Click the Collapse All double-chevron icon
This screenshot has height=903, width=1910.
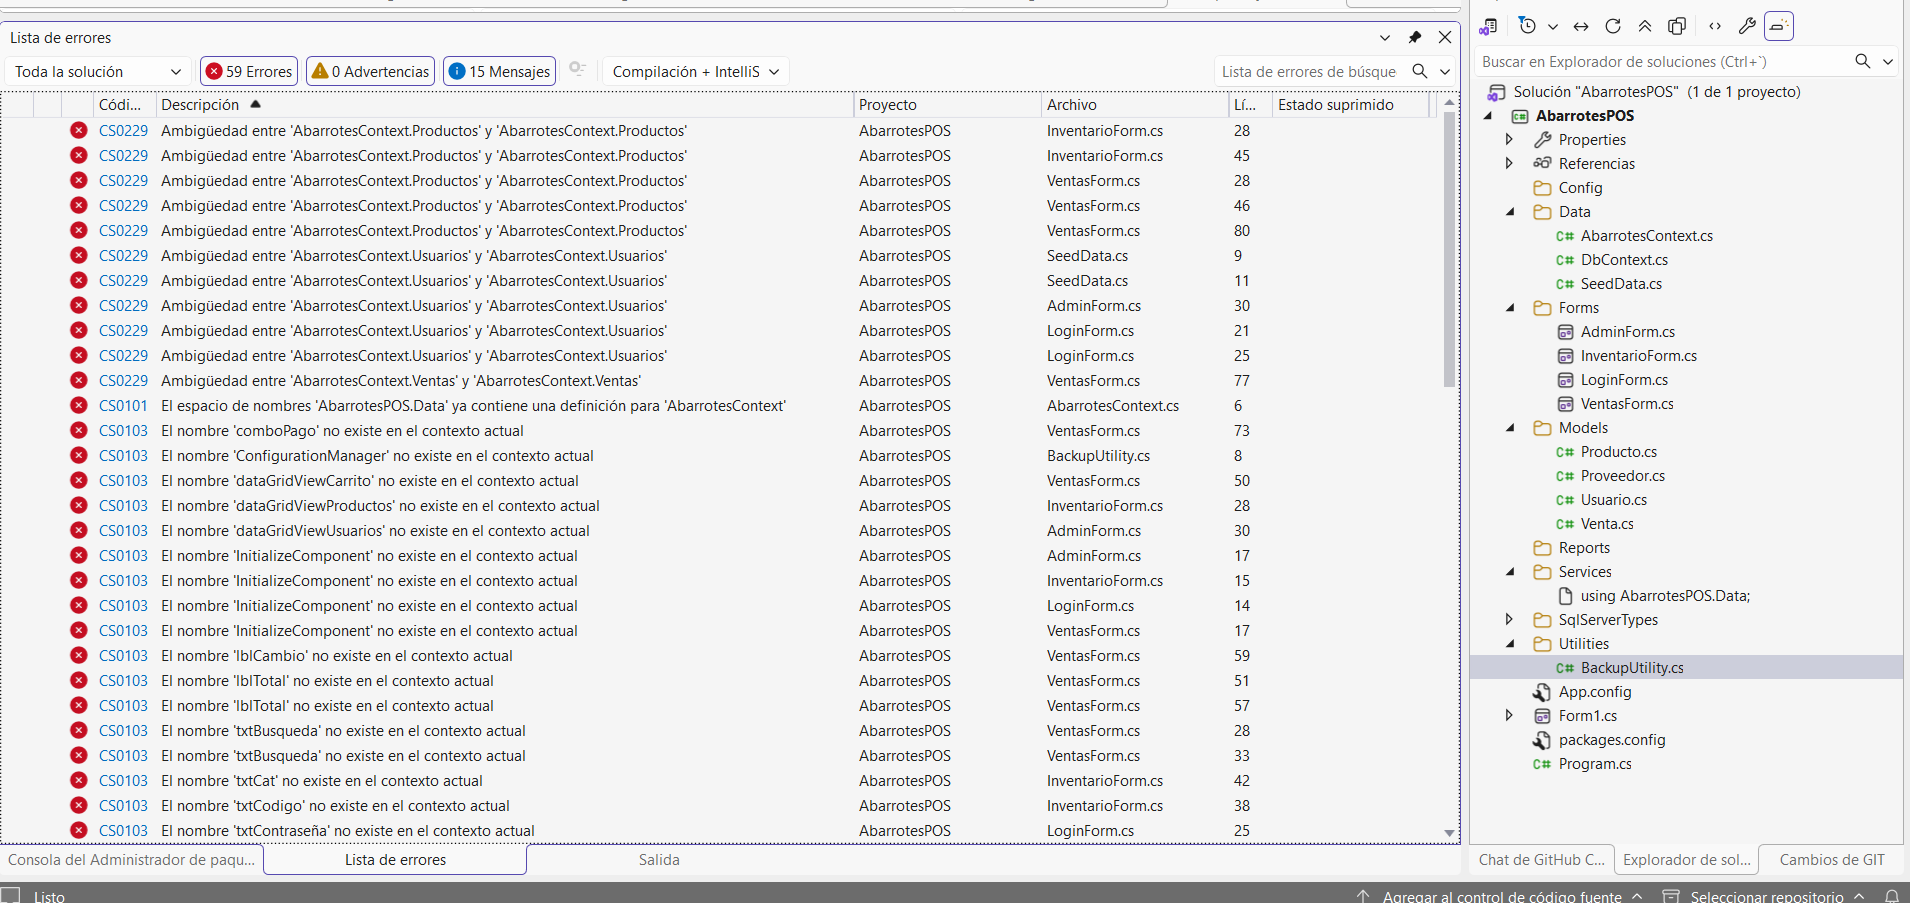(1645, 27)
